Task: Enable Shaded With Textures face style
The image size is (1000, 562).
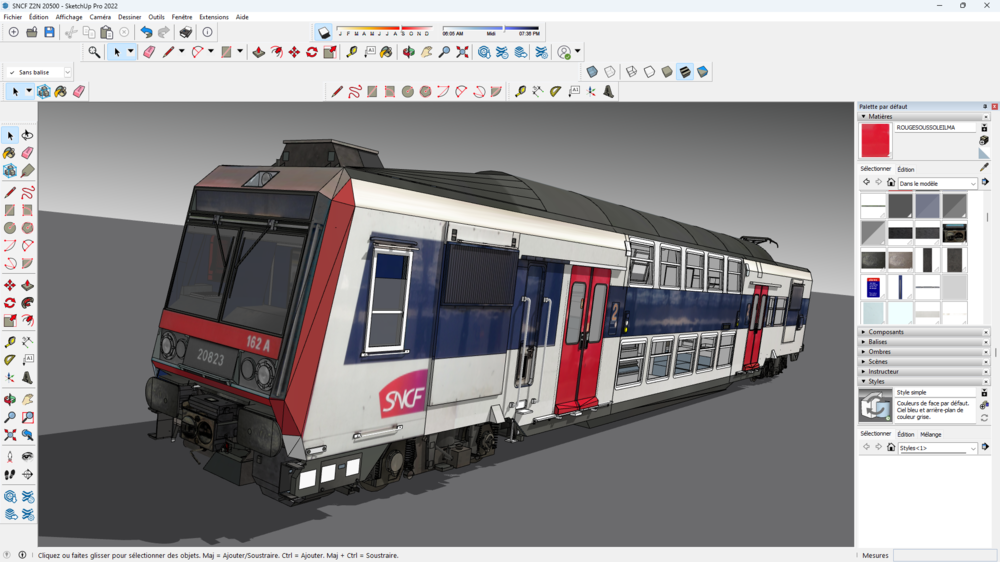Action: pos(685,71)
